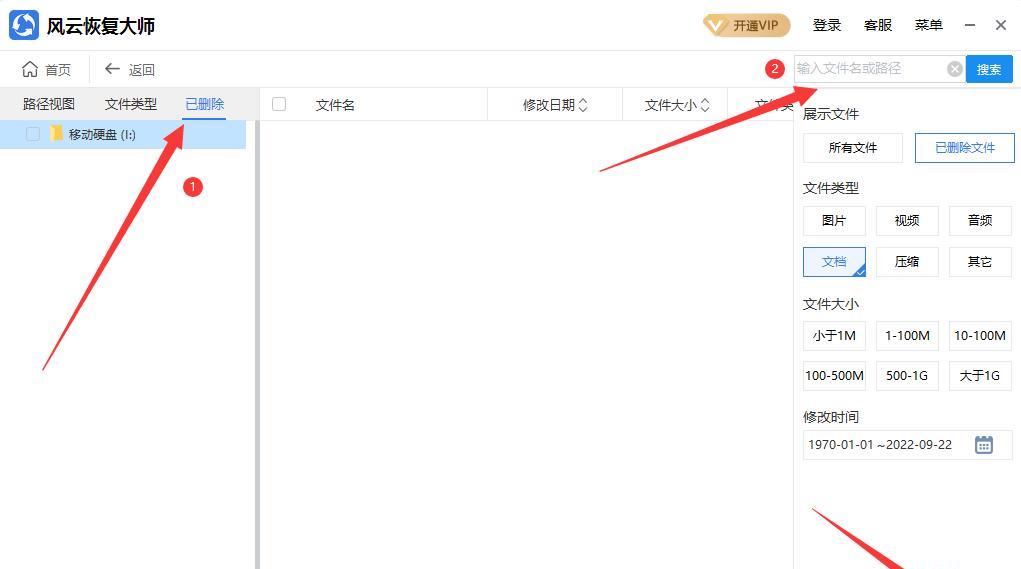1021x569 pixels.
Task: Click the date range 1970-01-01 ~2022-09-22 field
Action: click(x=907, y=445)
